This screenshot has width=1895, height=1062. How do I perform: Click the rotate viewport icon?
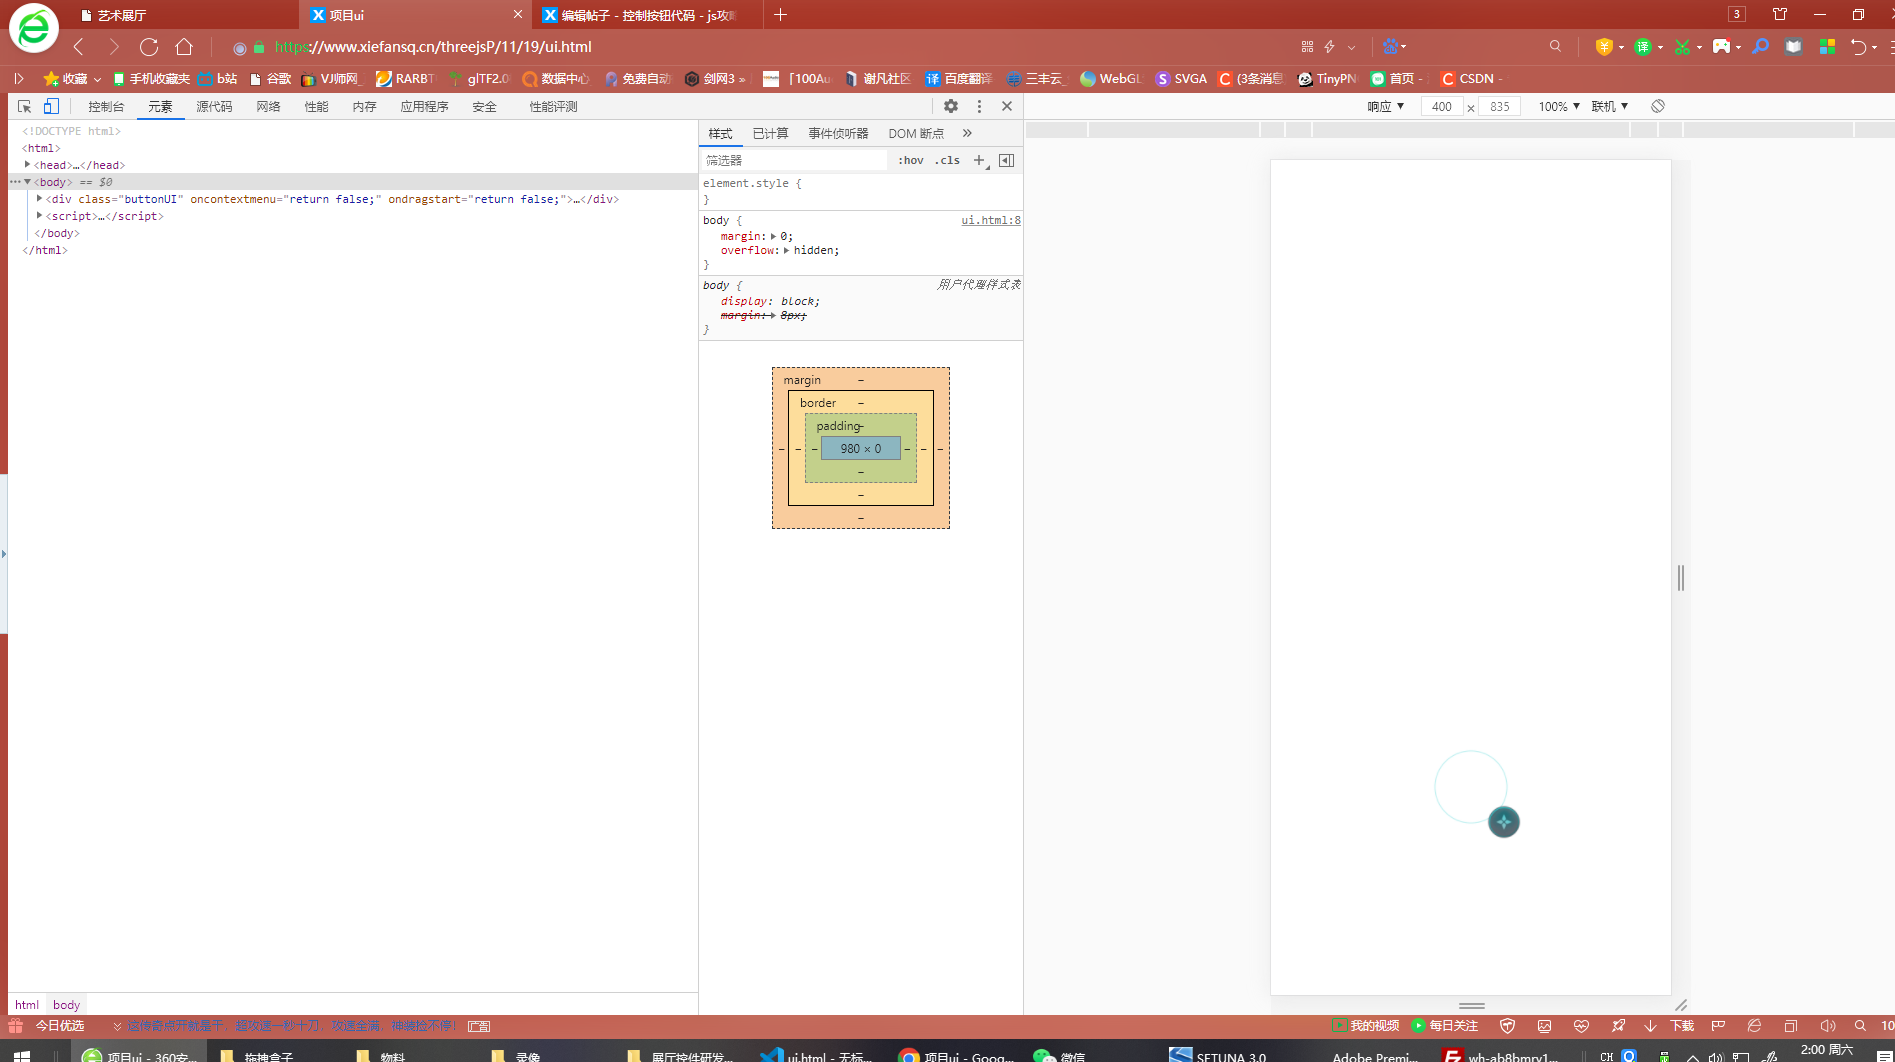click(x=1658, y=106)
